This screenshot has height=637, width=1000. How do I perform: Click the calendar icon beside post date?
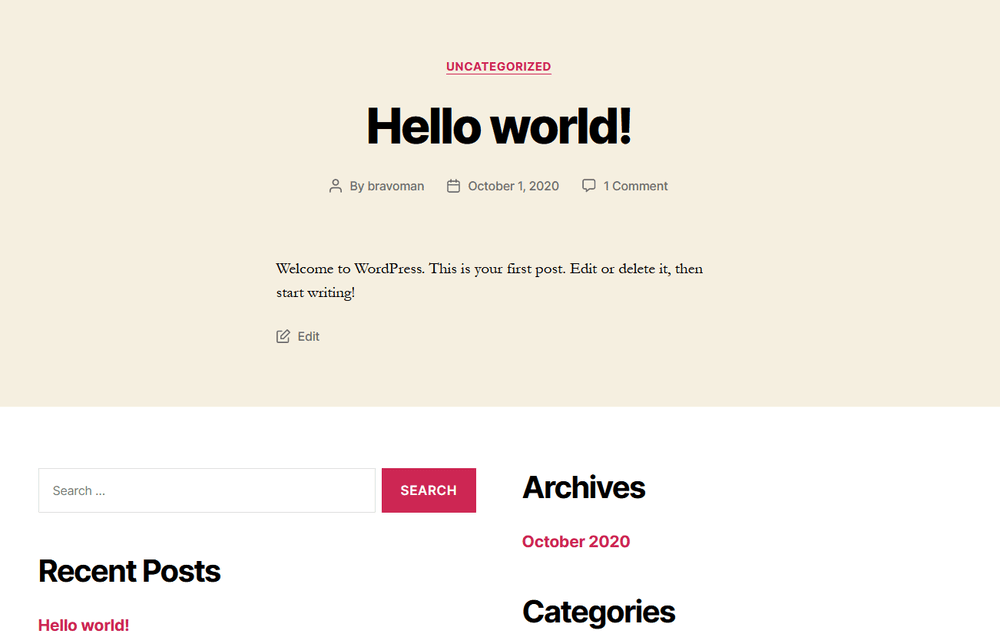click(453, 186)
